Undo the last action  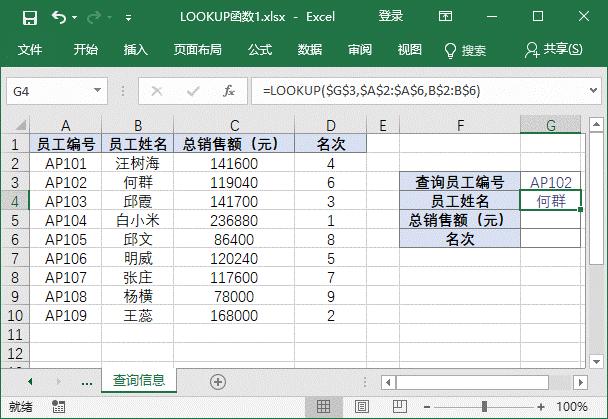pyautogui.click(x=59, y=17)
